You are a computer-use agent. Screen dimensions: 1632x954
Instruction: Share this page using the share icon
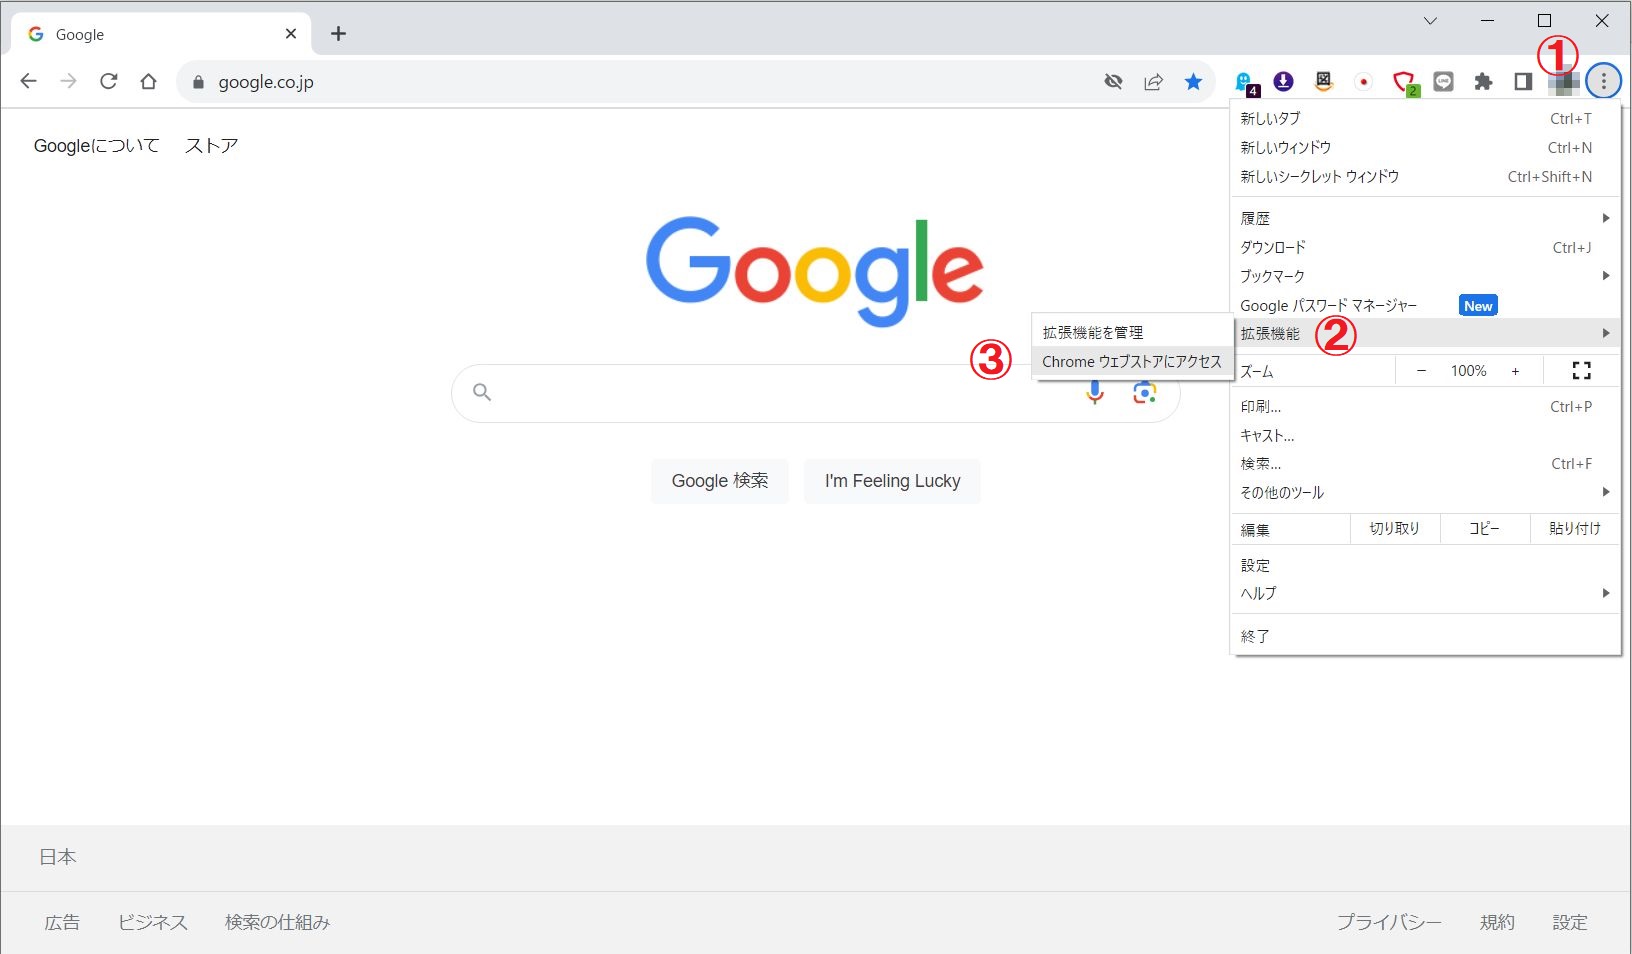point(1153,82)
